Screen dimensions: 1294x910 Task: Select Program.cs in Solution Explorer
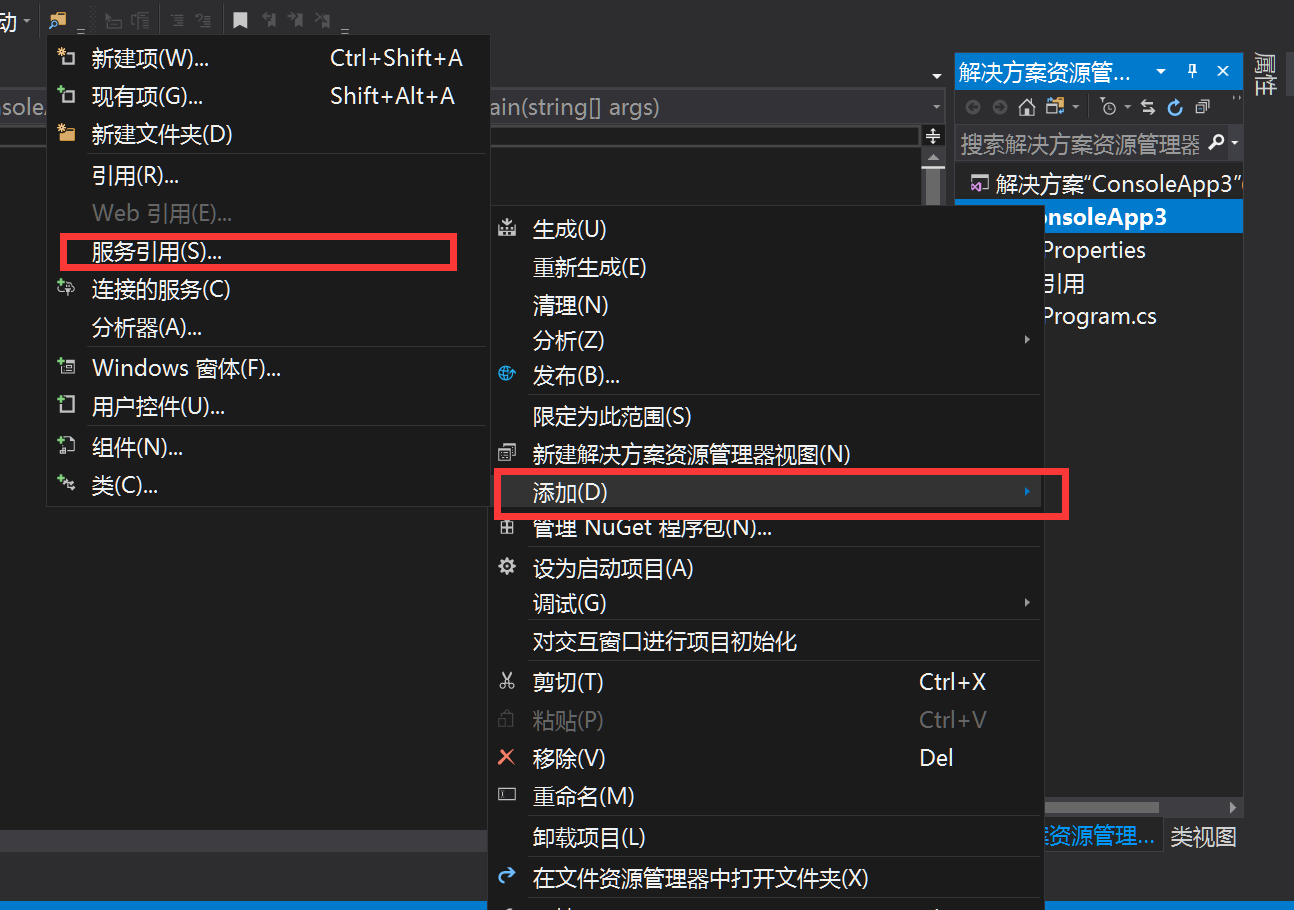click(1099, 317)
